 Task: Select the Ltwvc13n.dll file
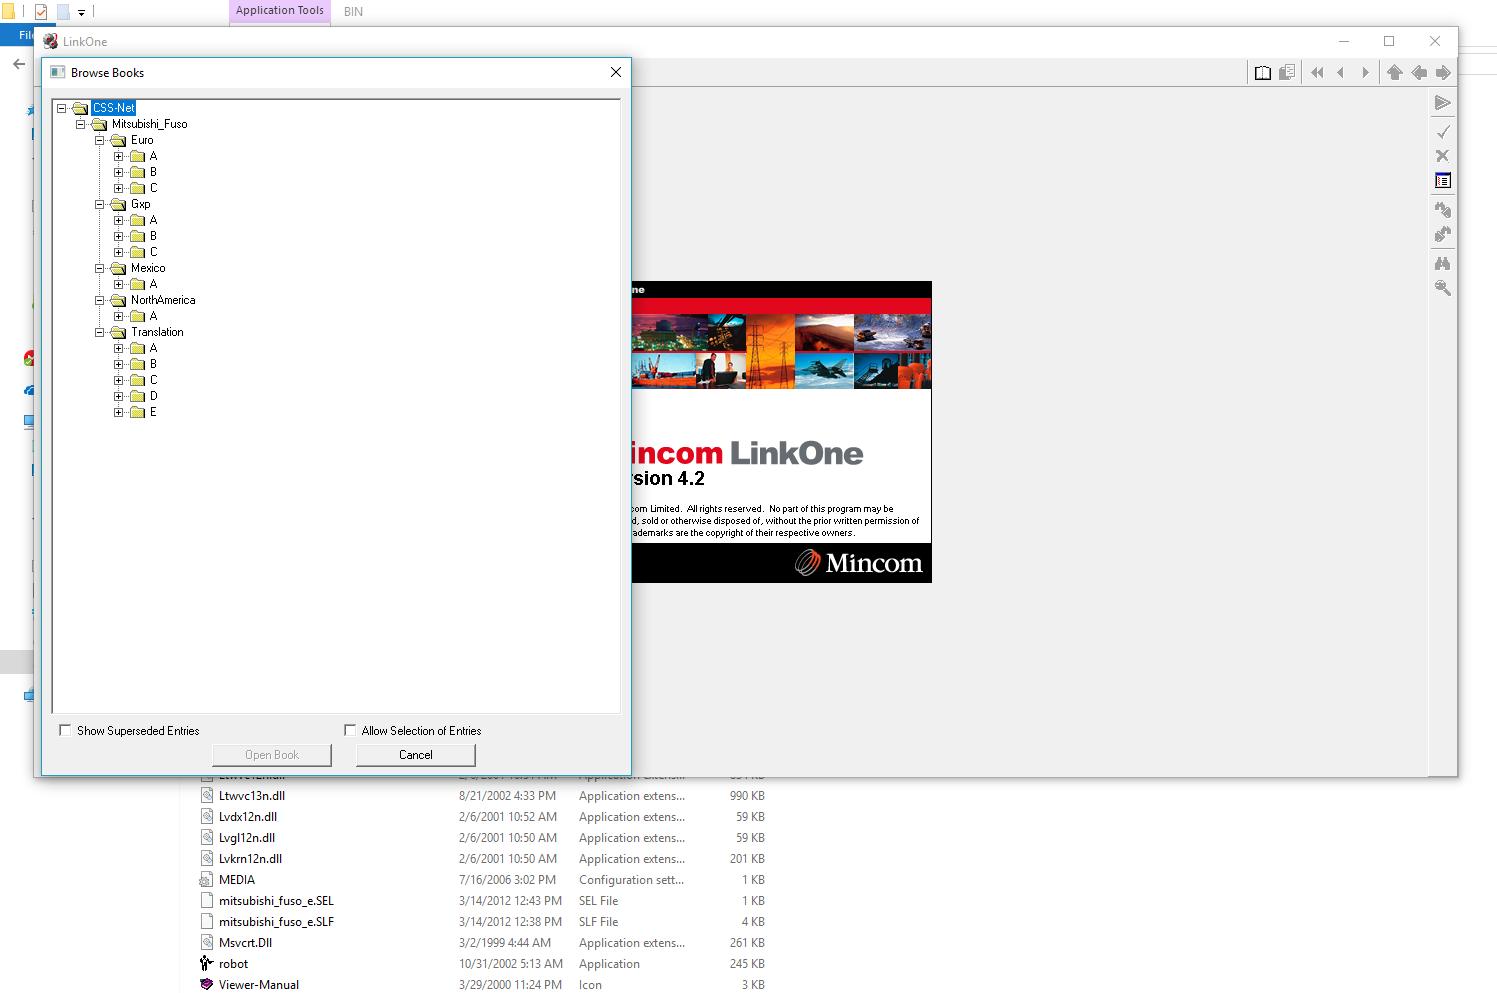[252, 796]
